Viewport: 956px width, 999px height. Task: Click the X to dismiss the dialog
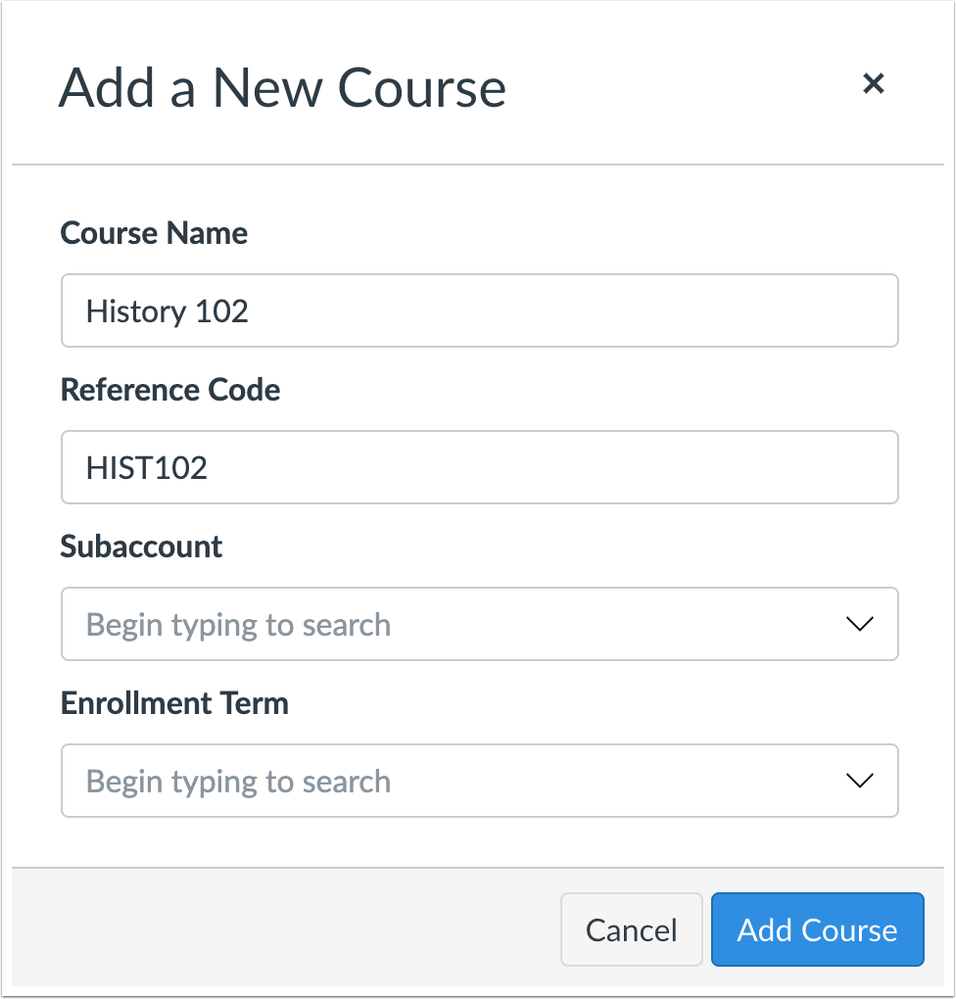click(x=874, y=84)
